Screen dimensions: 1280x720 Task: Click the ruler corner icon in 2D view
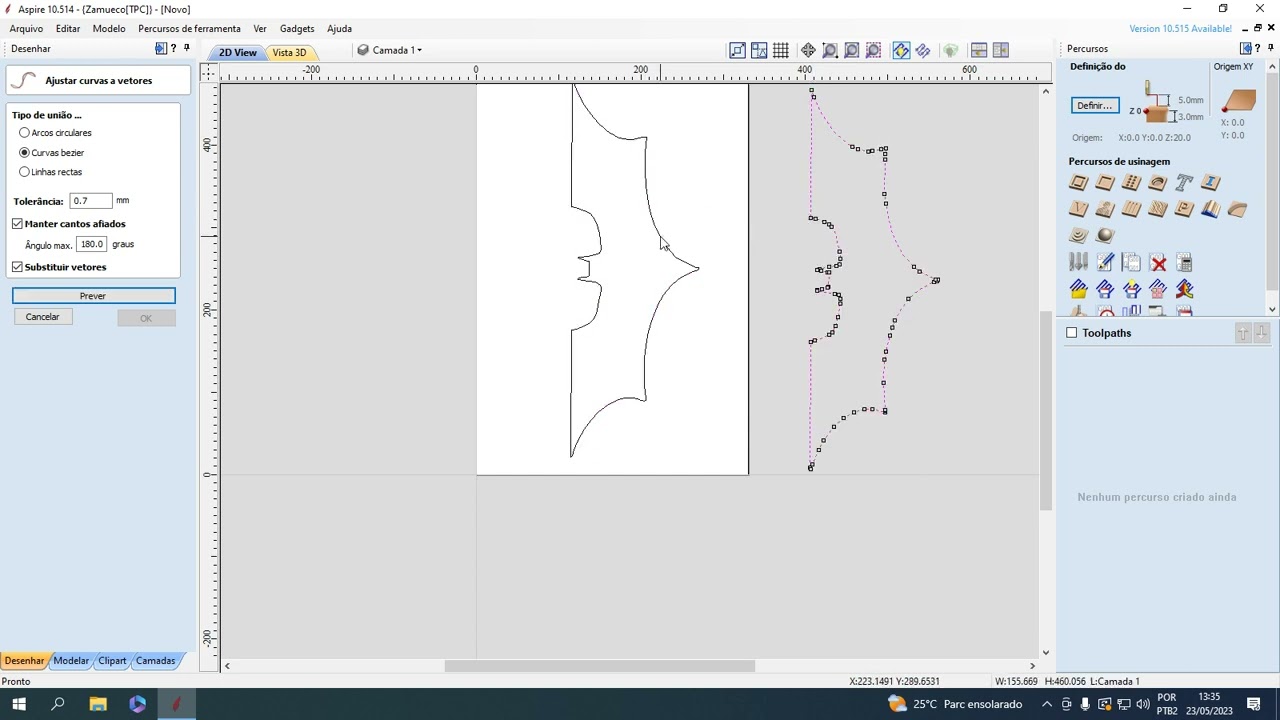[208, 71]
